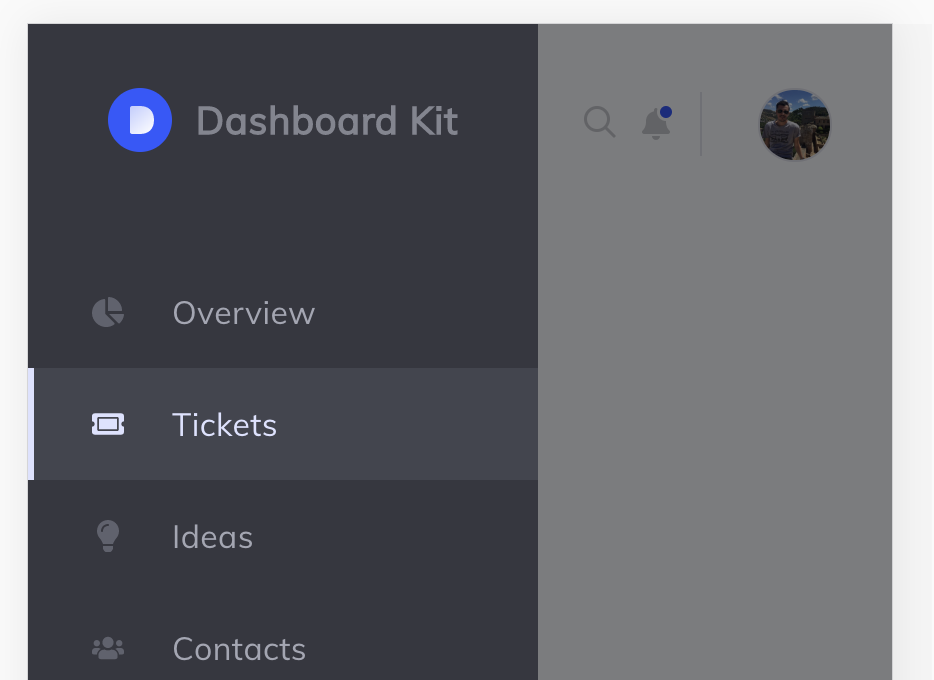This screenshot has height=680, width=934.
Task: Open the Ideas menu item
Action: (x=283, y=536)
